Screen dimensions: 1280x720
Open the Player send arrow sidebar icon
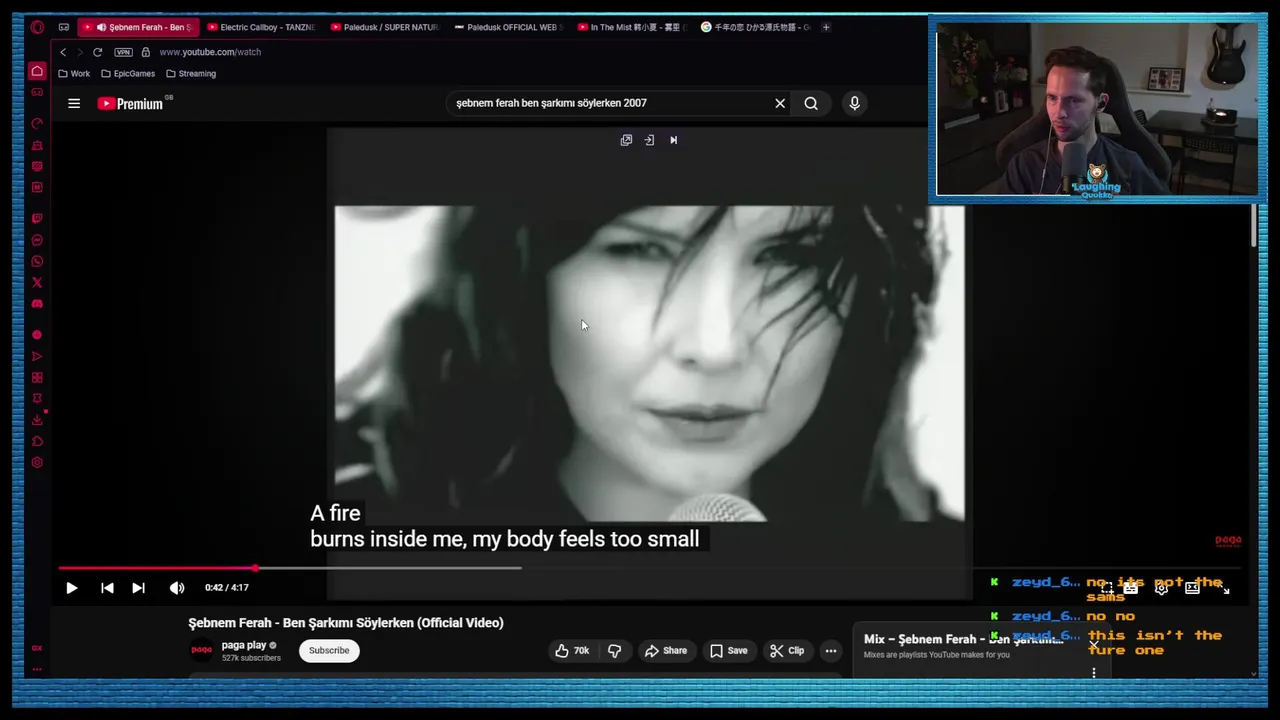coord(37,356)
